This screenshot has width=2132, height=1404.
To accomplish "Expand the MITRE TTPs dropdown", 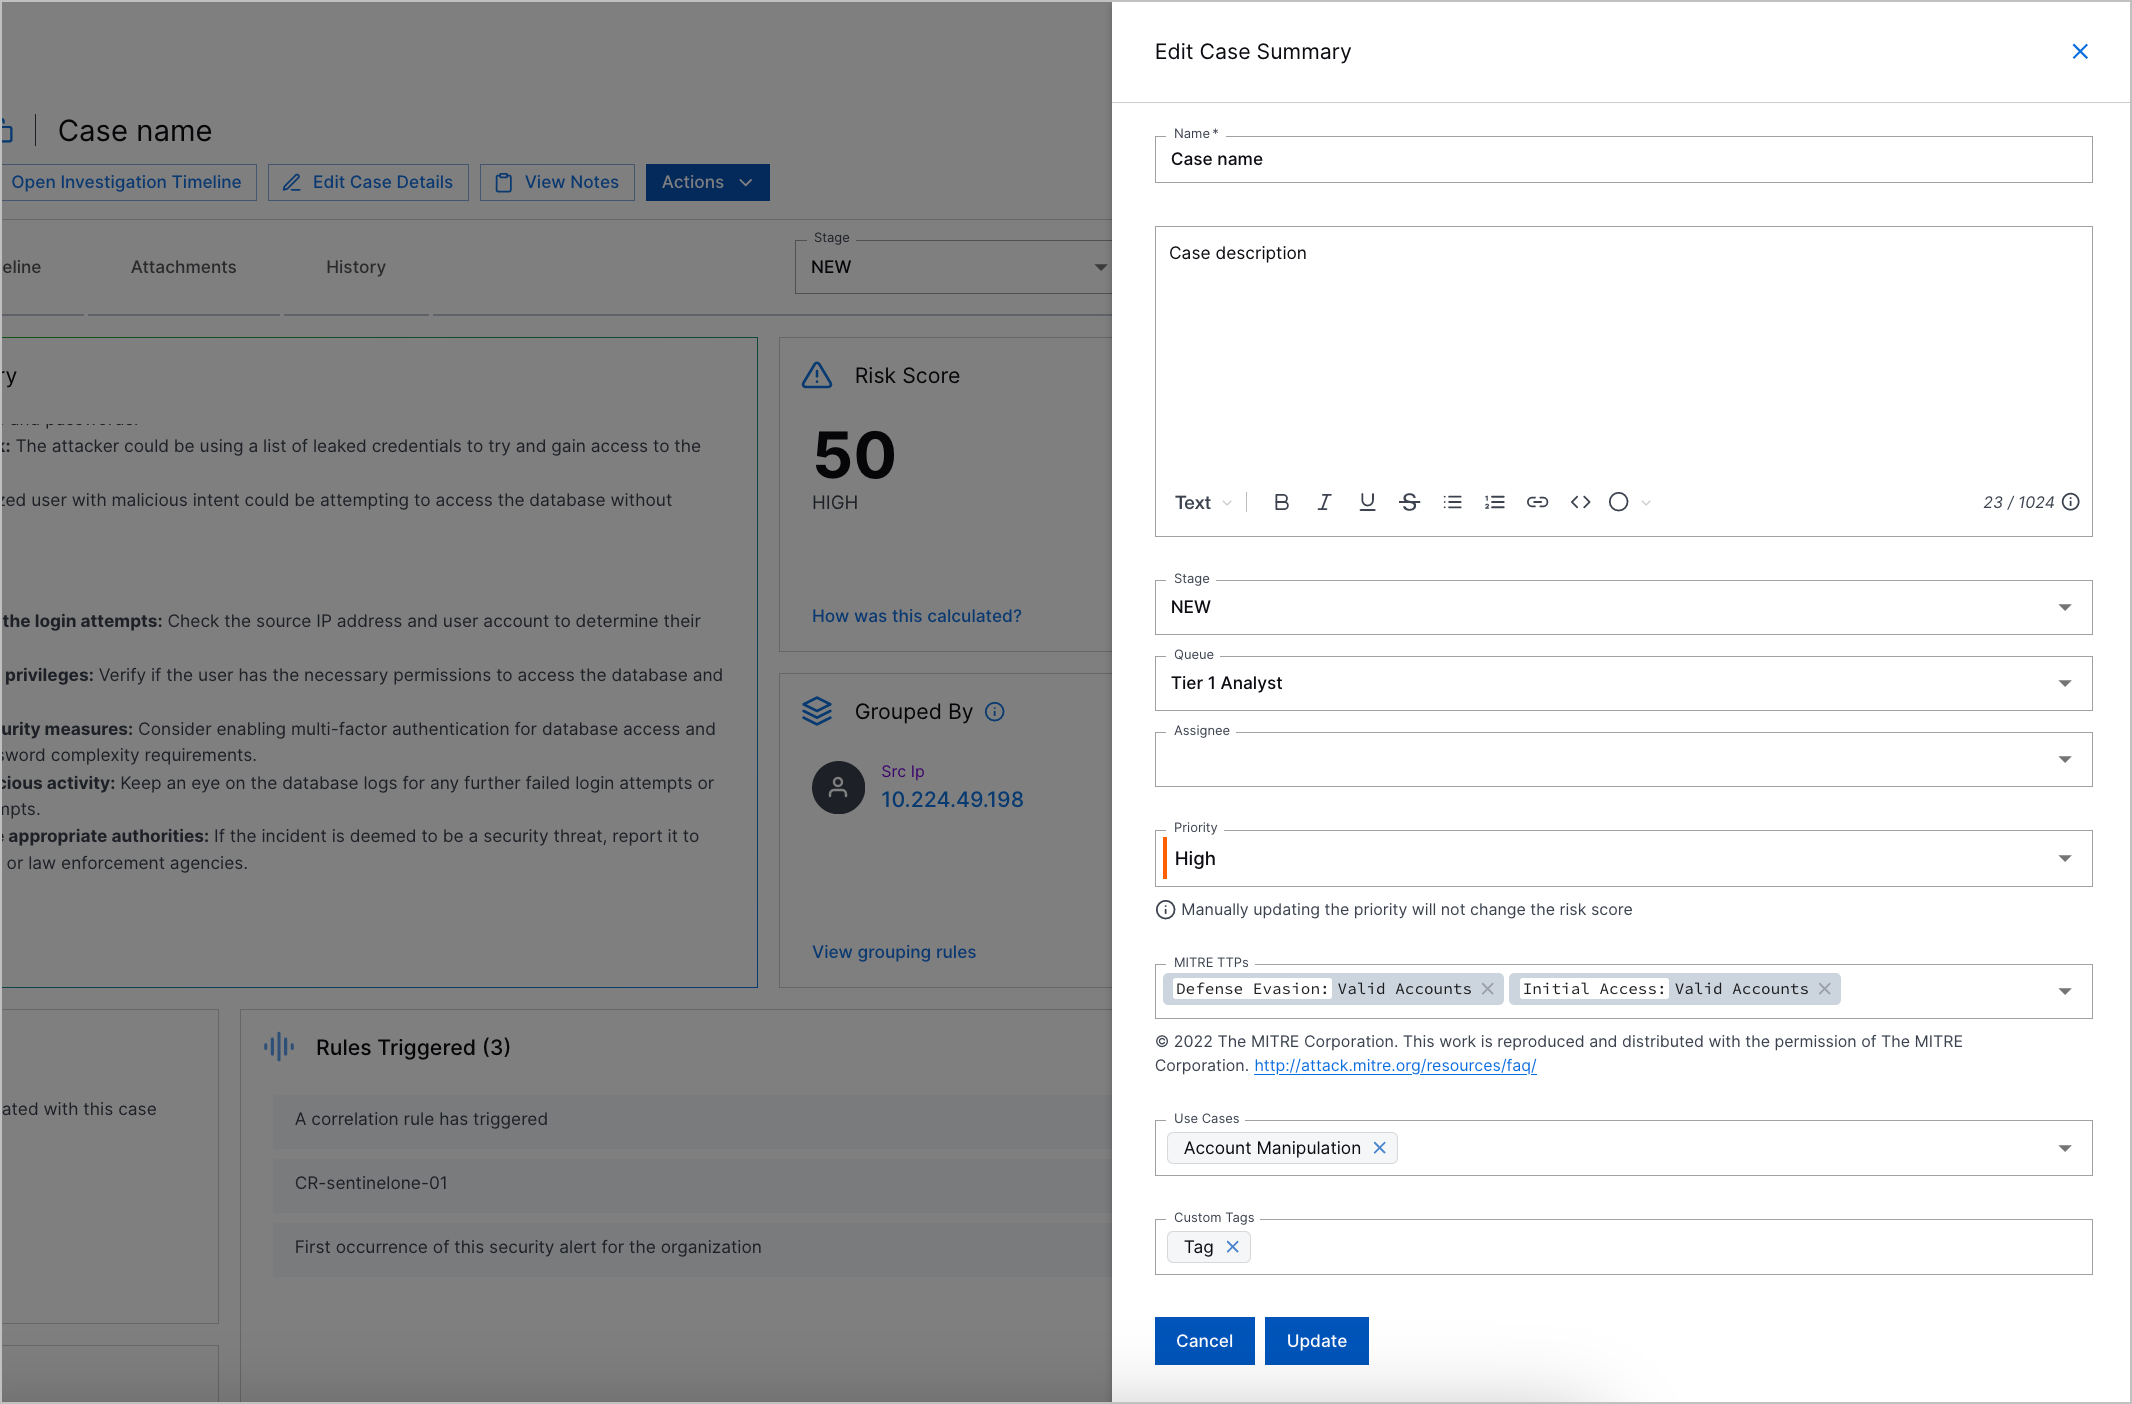I will (x=2071, y=989).
